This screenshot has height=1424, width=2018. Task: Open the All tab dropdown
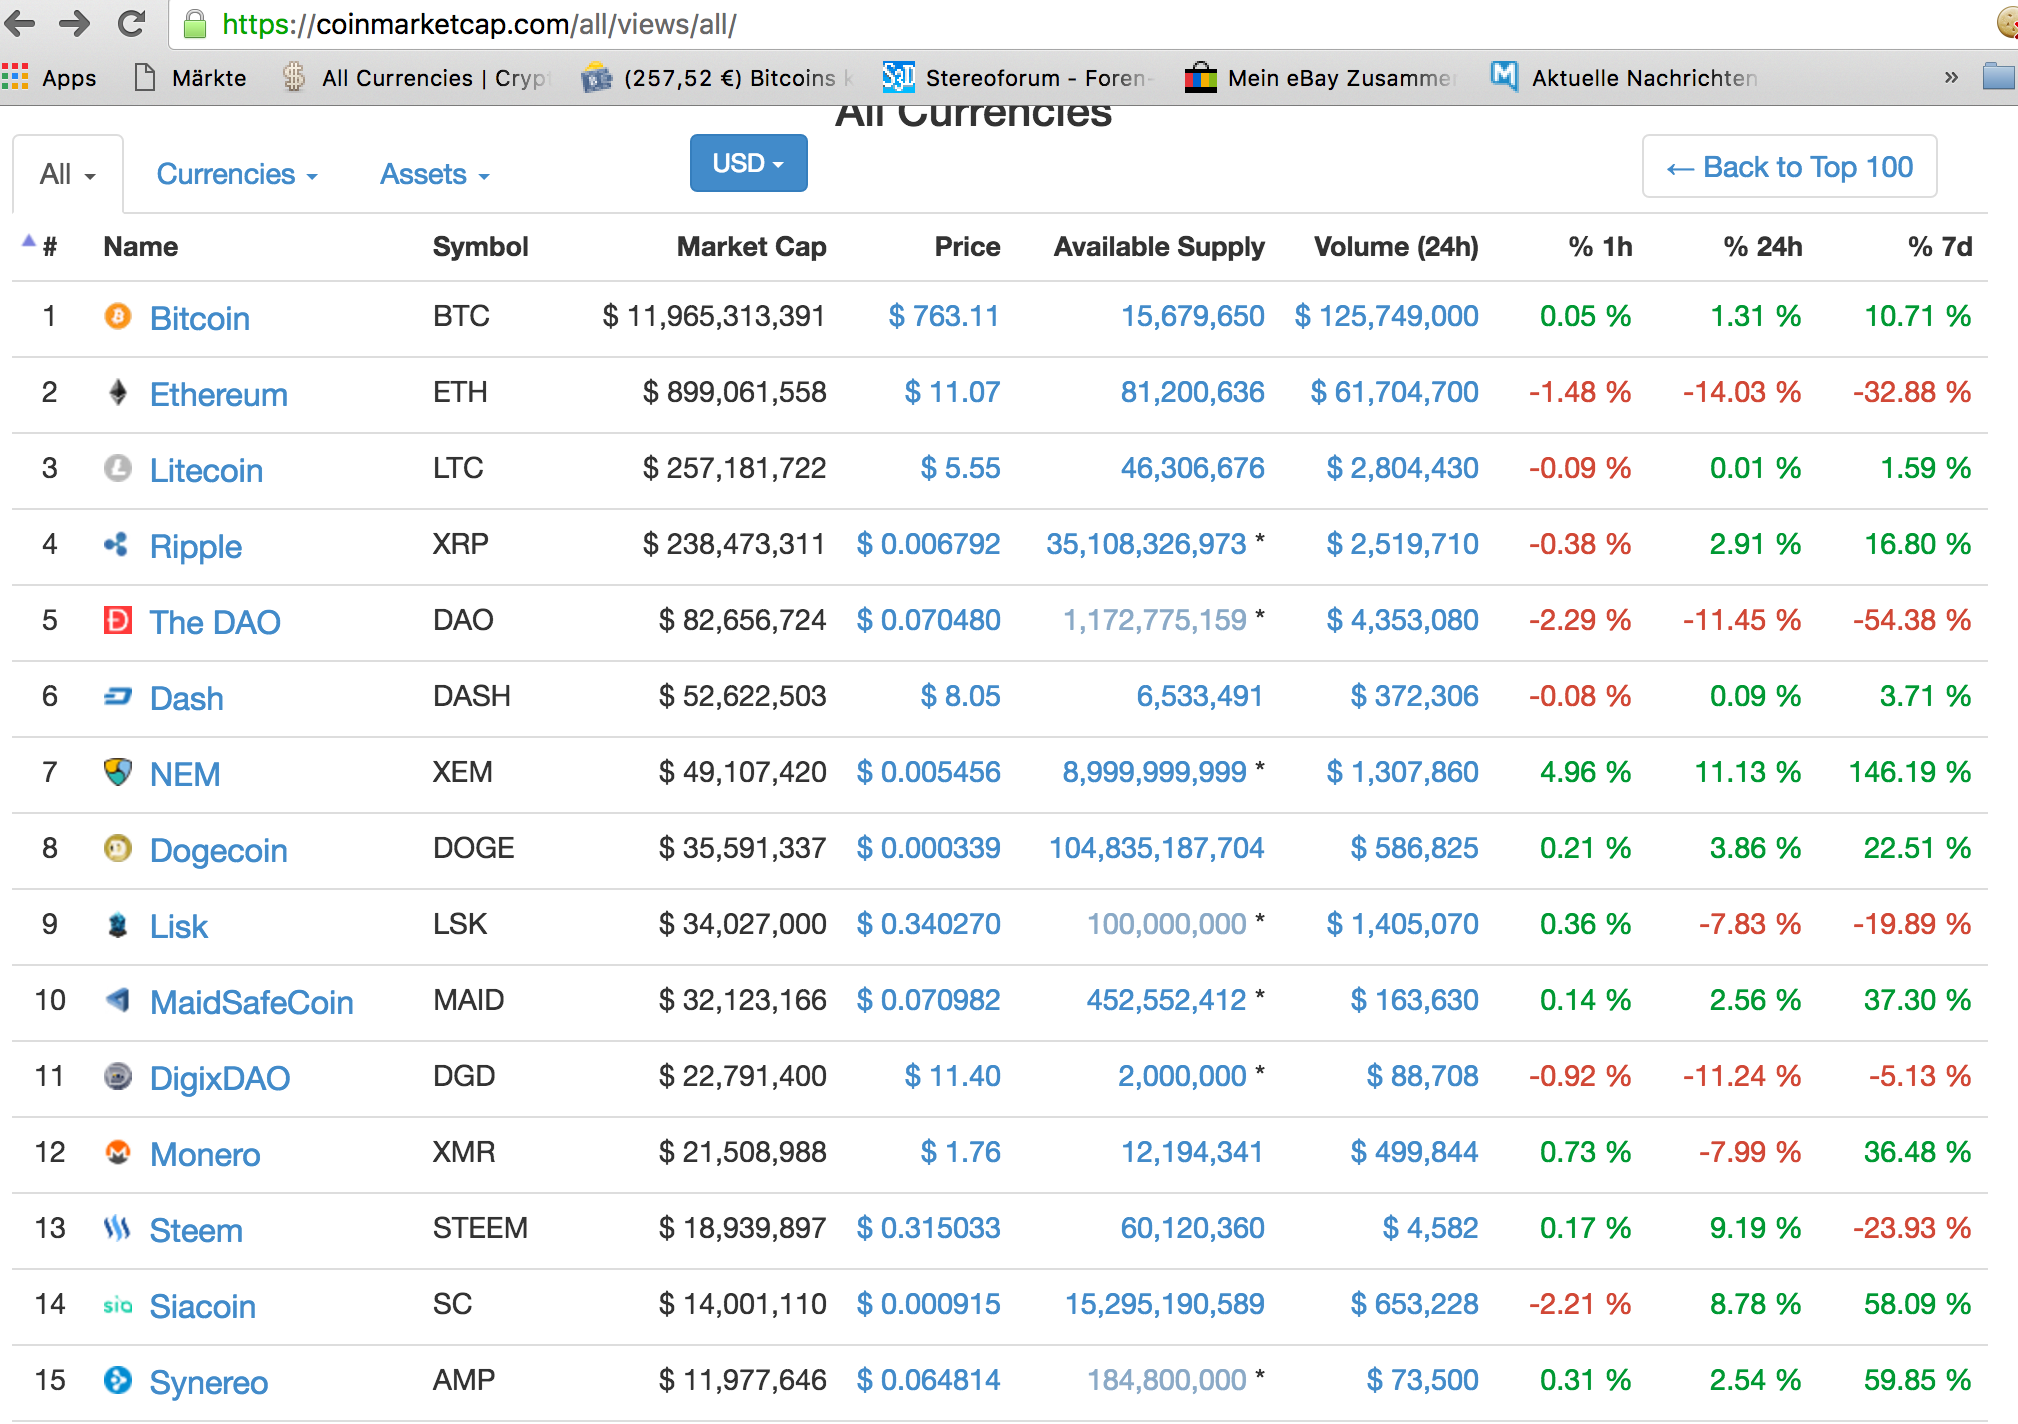pos(68,174)
